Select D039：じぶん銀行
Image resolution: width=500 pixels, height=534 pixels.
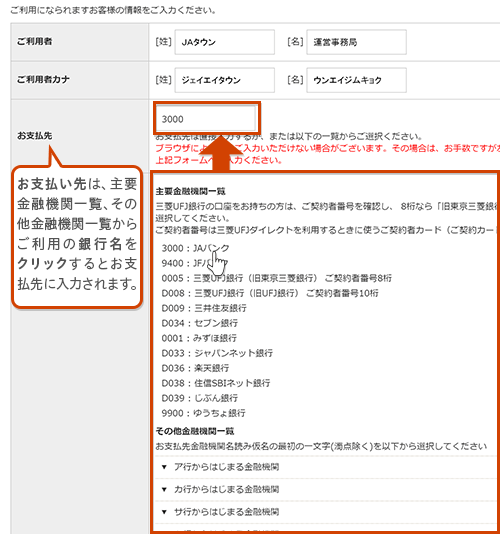200,398
